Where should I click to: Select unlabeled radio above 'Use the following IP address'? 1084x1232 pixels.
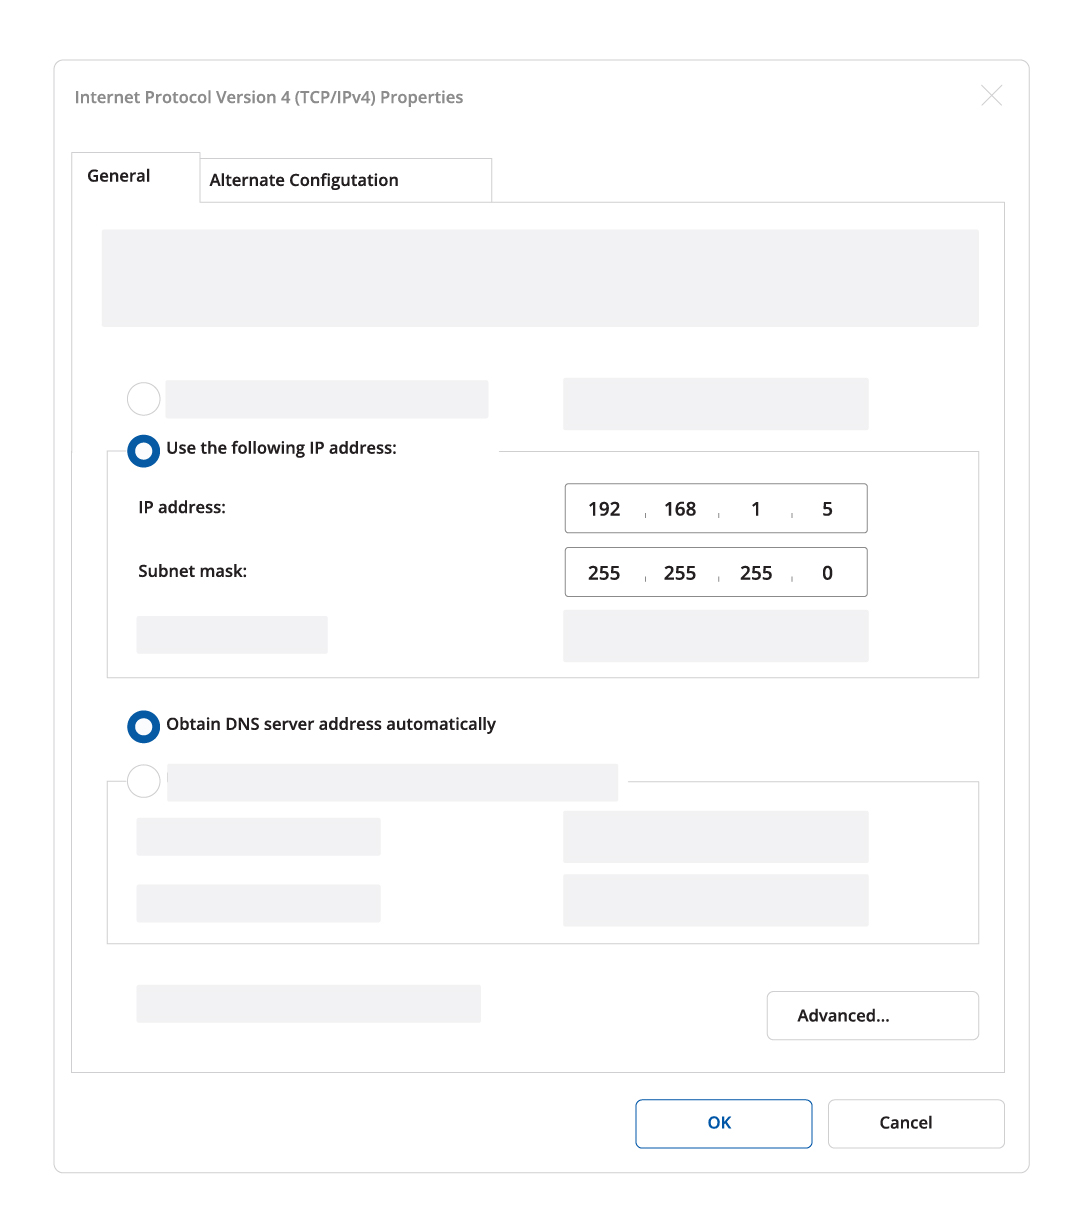144,399
